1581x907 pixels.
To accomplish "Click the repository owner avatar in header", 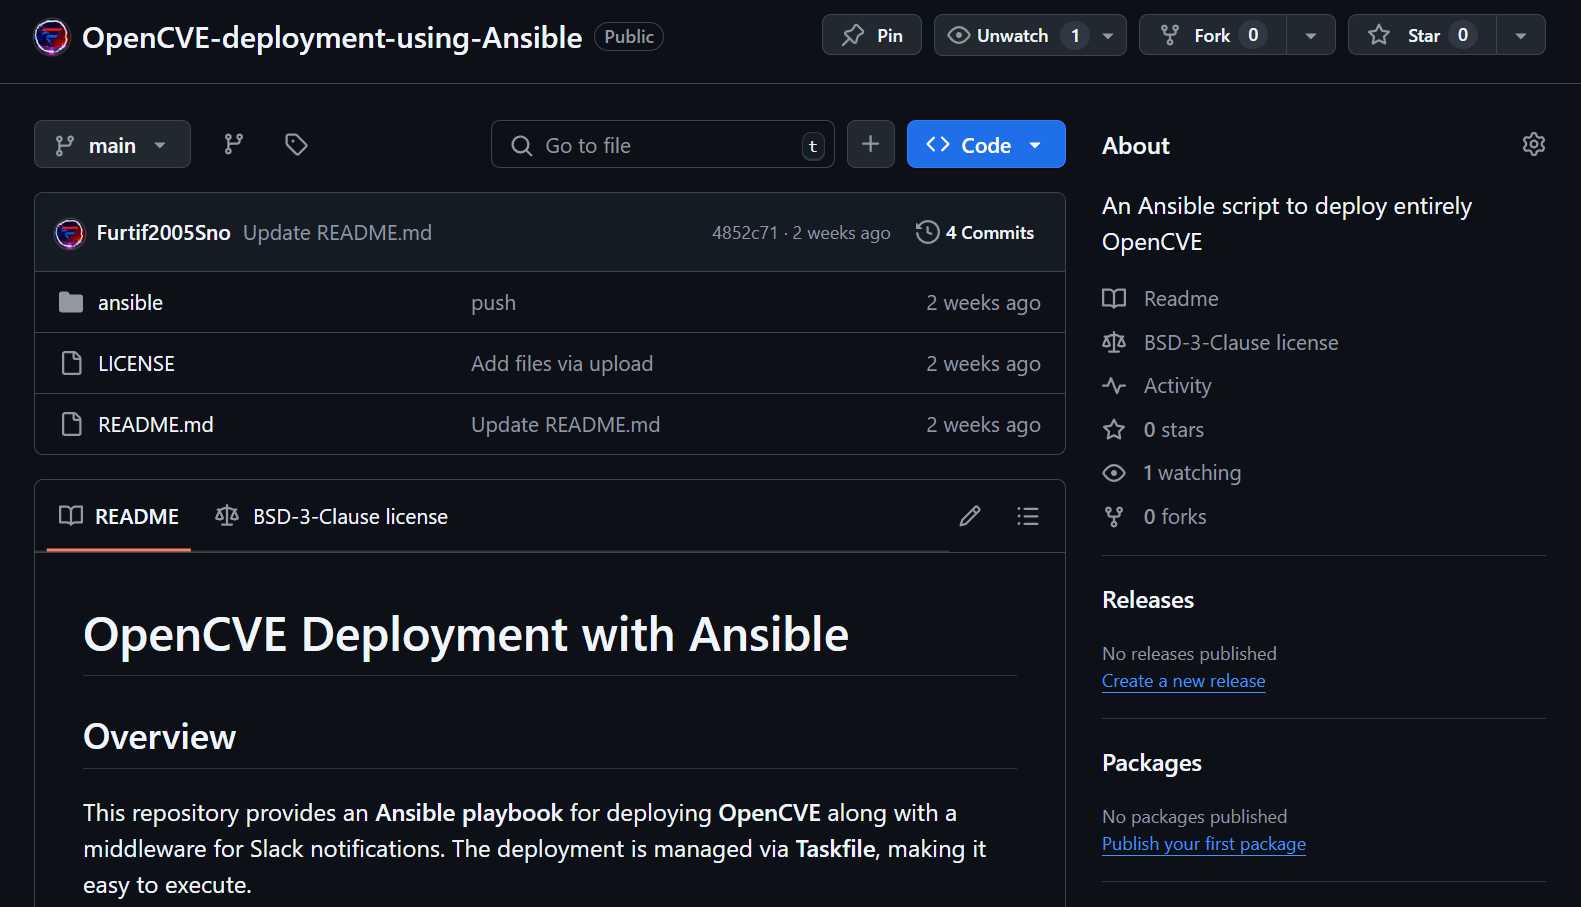I will 52,37.
